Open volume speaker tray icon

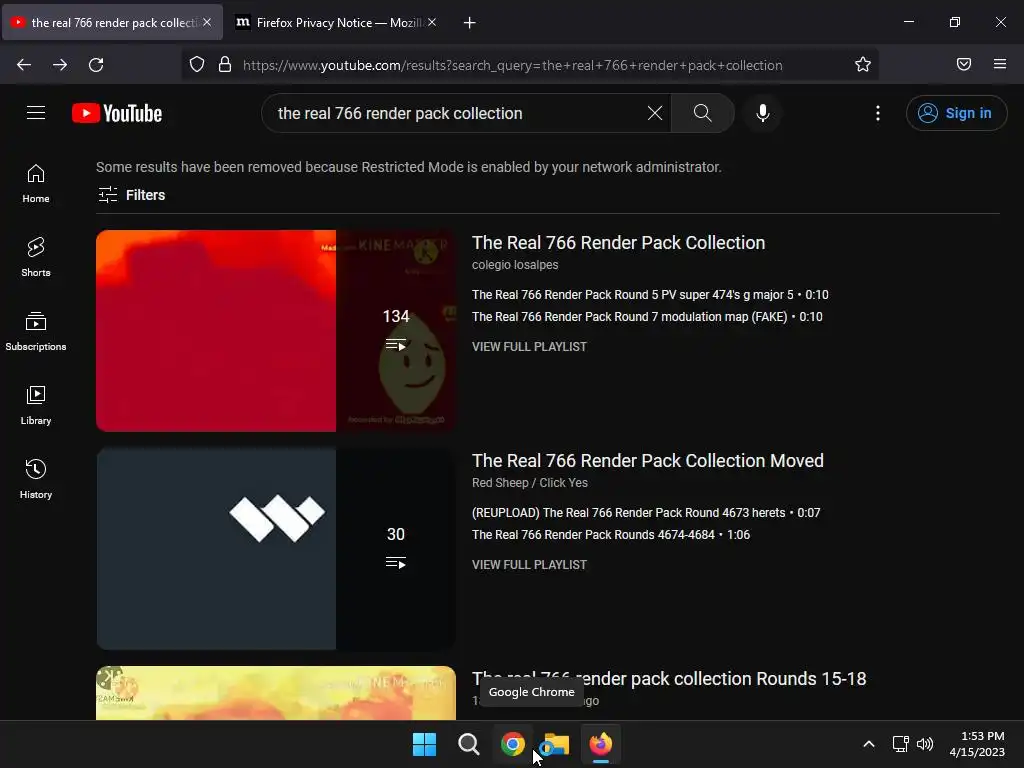point(925,744)
